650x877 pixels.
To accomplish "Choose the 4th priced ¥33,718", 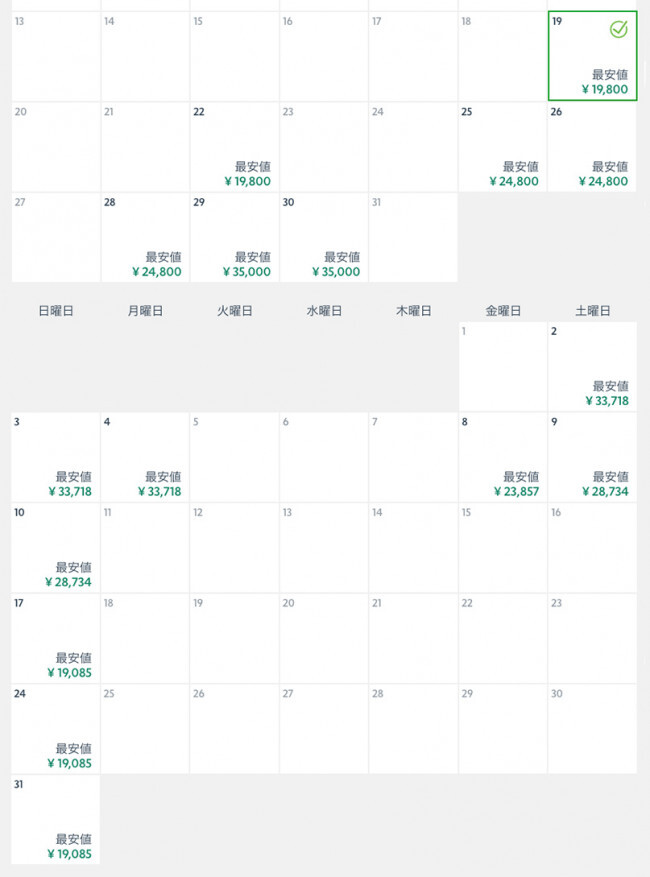I will [x=145, y=458].
